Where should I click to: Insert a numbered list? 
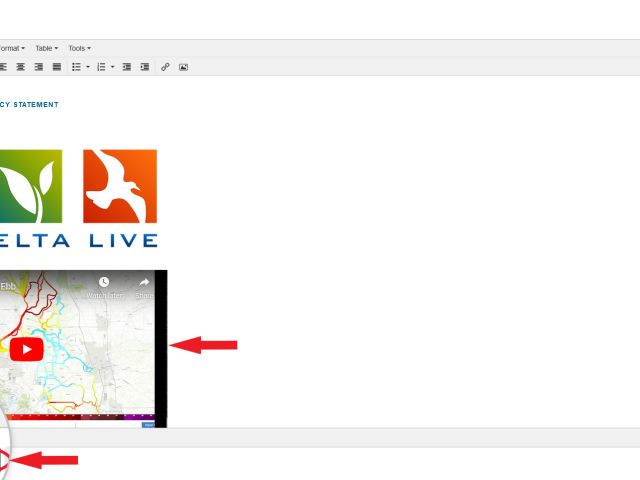[x=101, y=67]
